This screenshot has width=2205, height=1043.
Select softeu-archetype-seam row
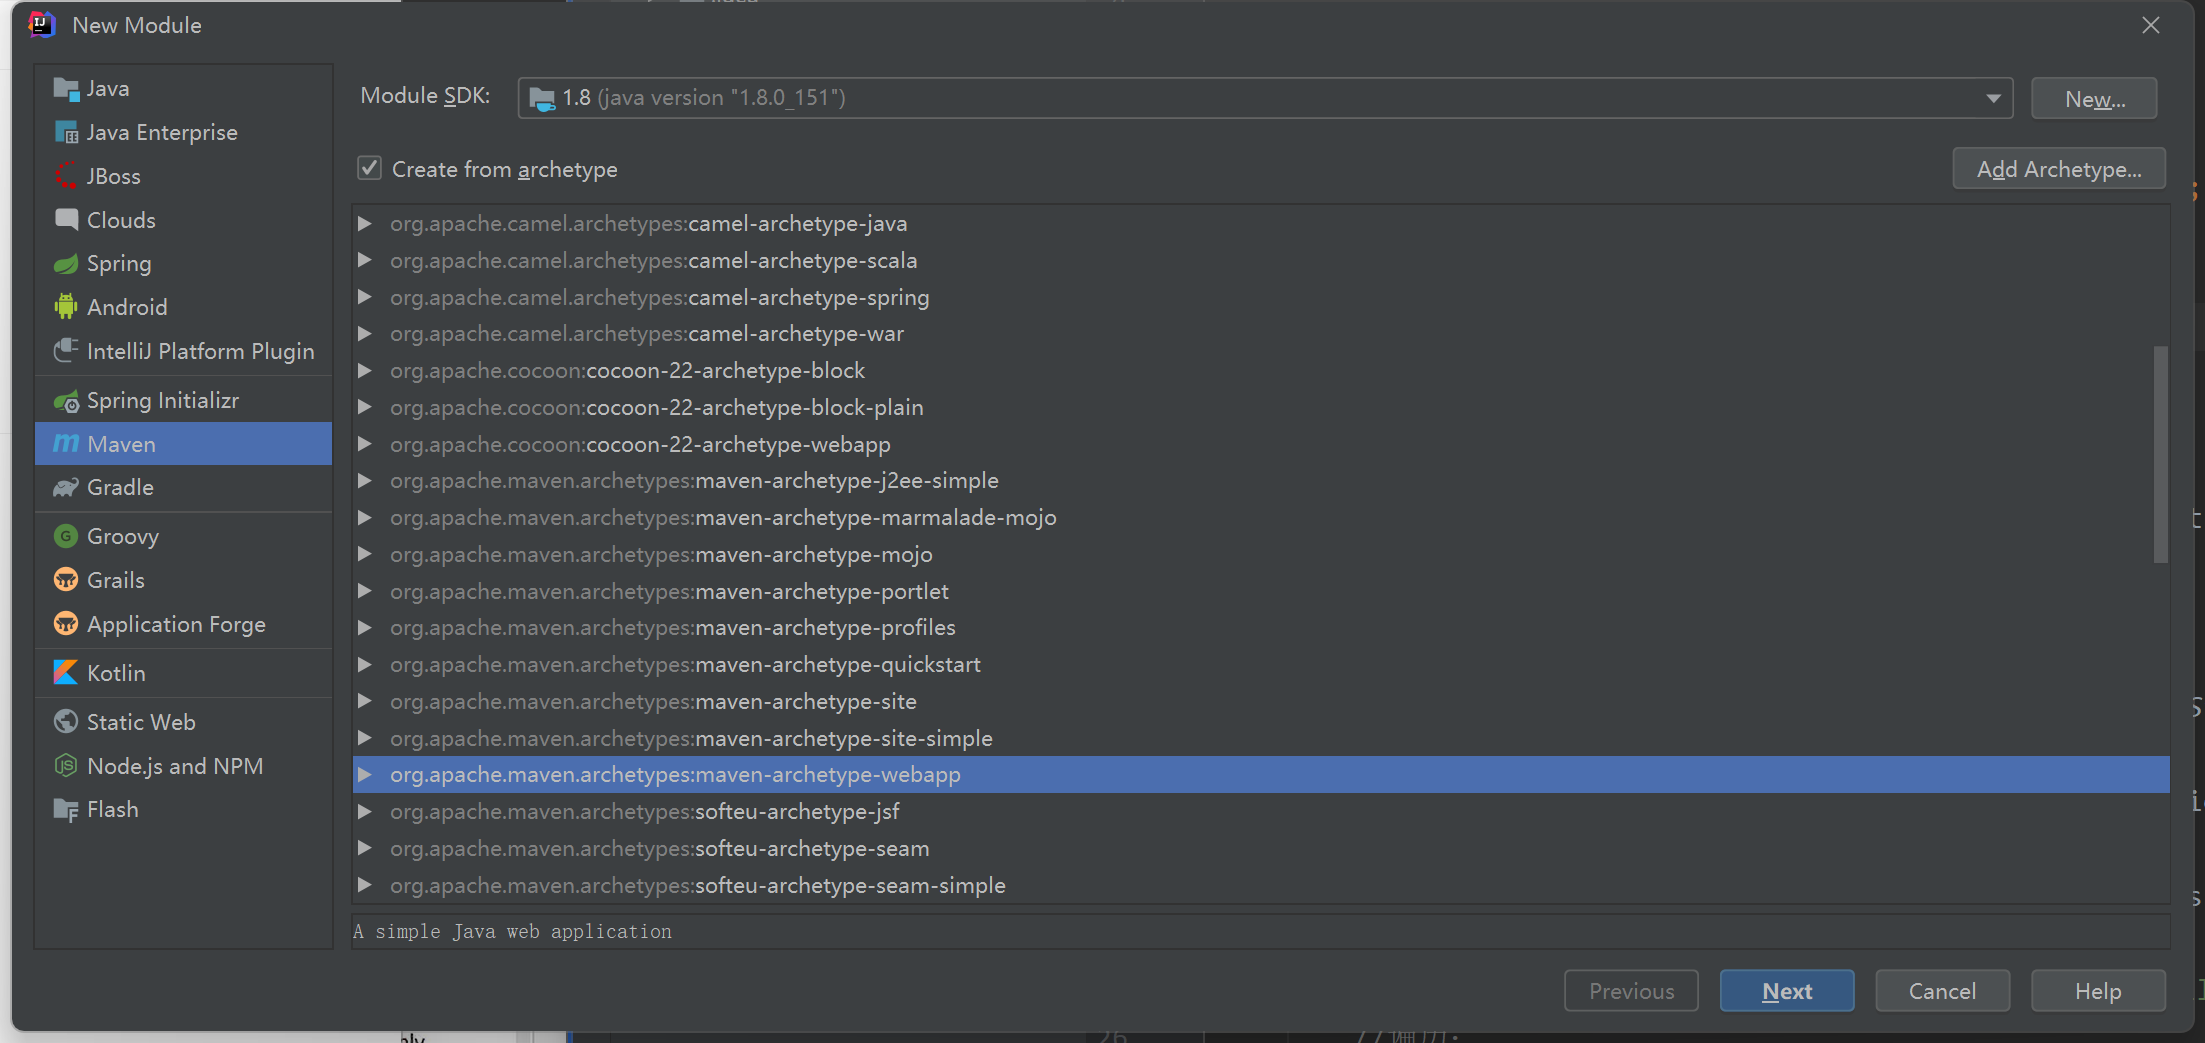click(1261, 848)
